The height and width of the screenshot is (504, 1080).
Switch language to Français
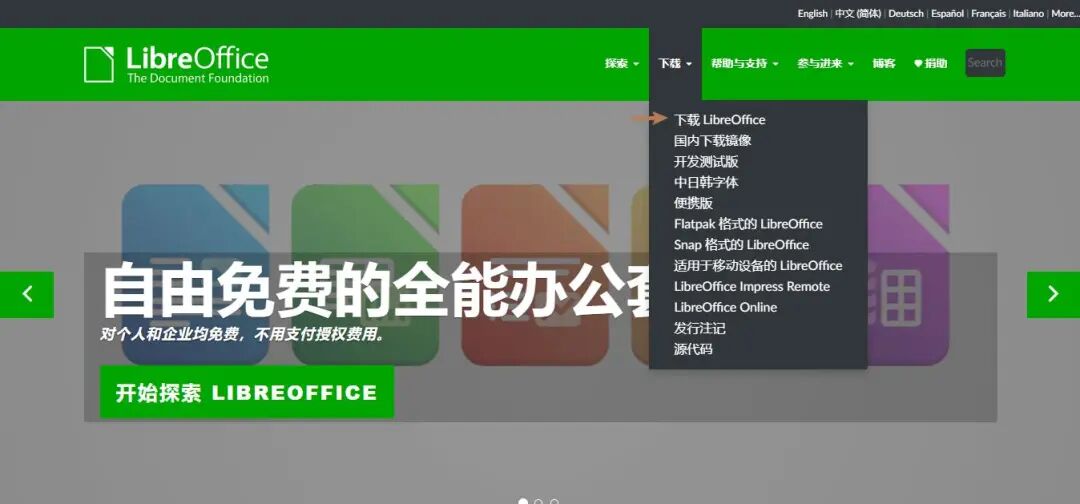click(988, 14)
